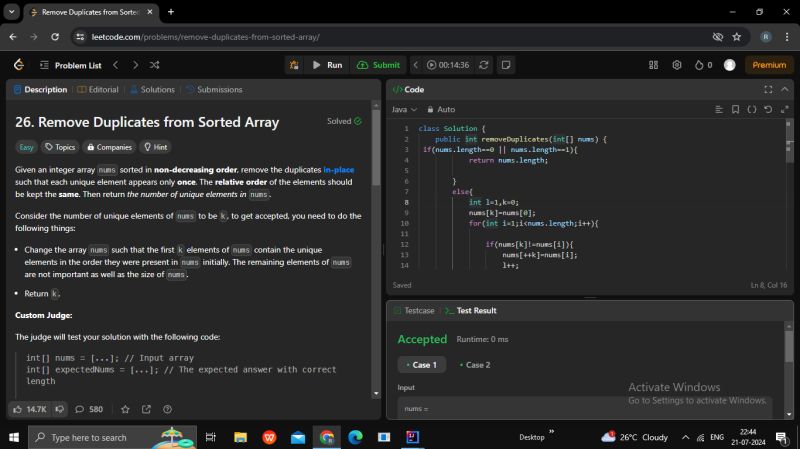This screenshot has width=800, height=449.
Task: Click the taskbar search box
Action: (112, 437)
